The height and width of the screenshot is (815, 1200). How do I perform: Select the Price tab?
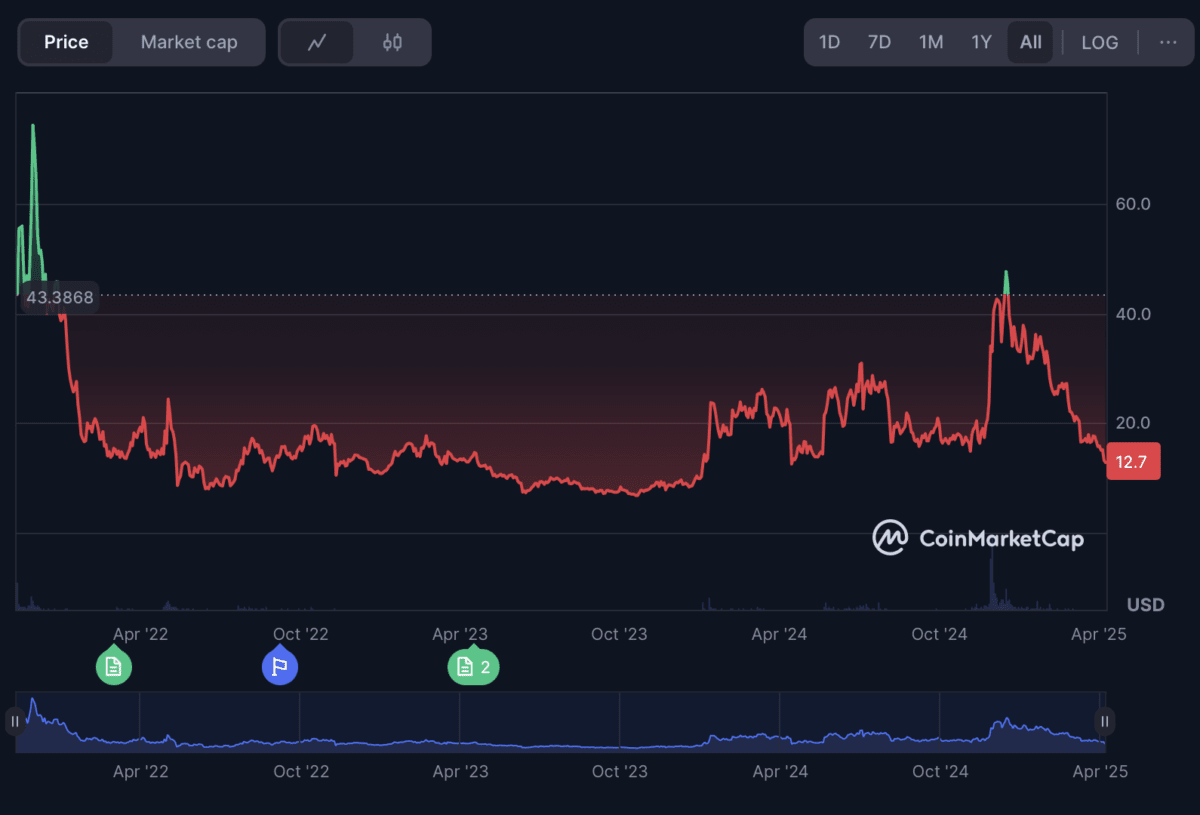(66, 42)
